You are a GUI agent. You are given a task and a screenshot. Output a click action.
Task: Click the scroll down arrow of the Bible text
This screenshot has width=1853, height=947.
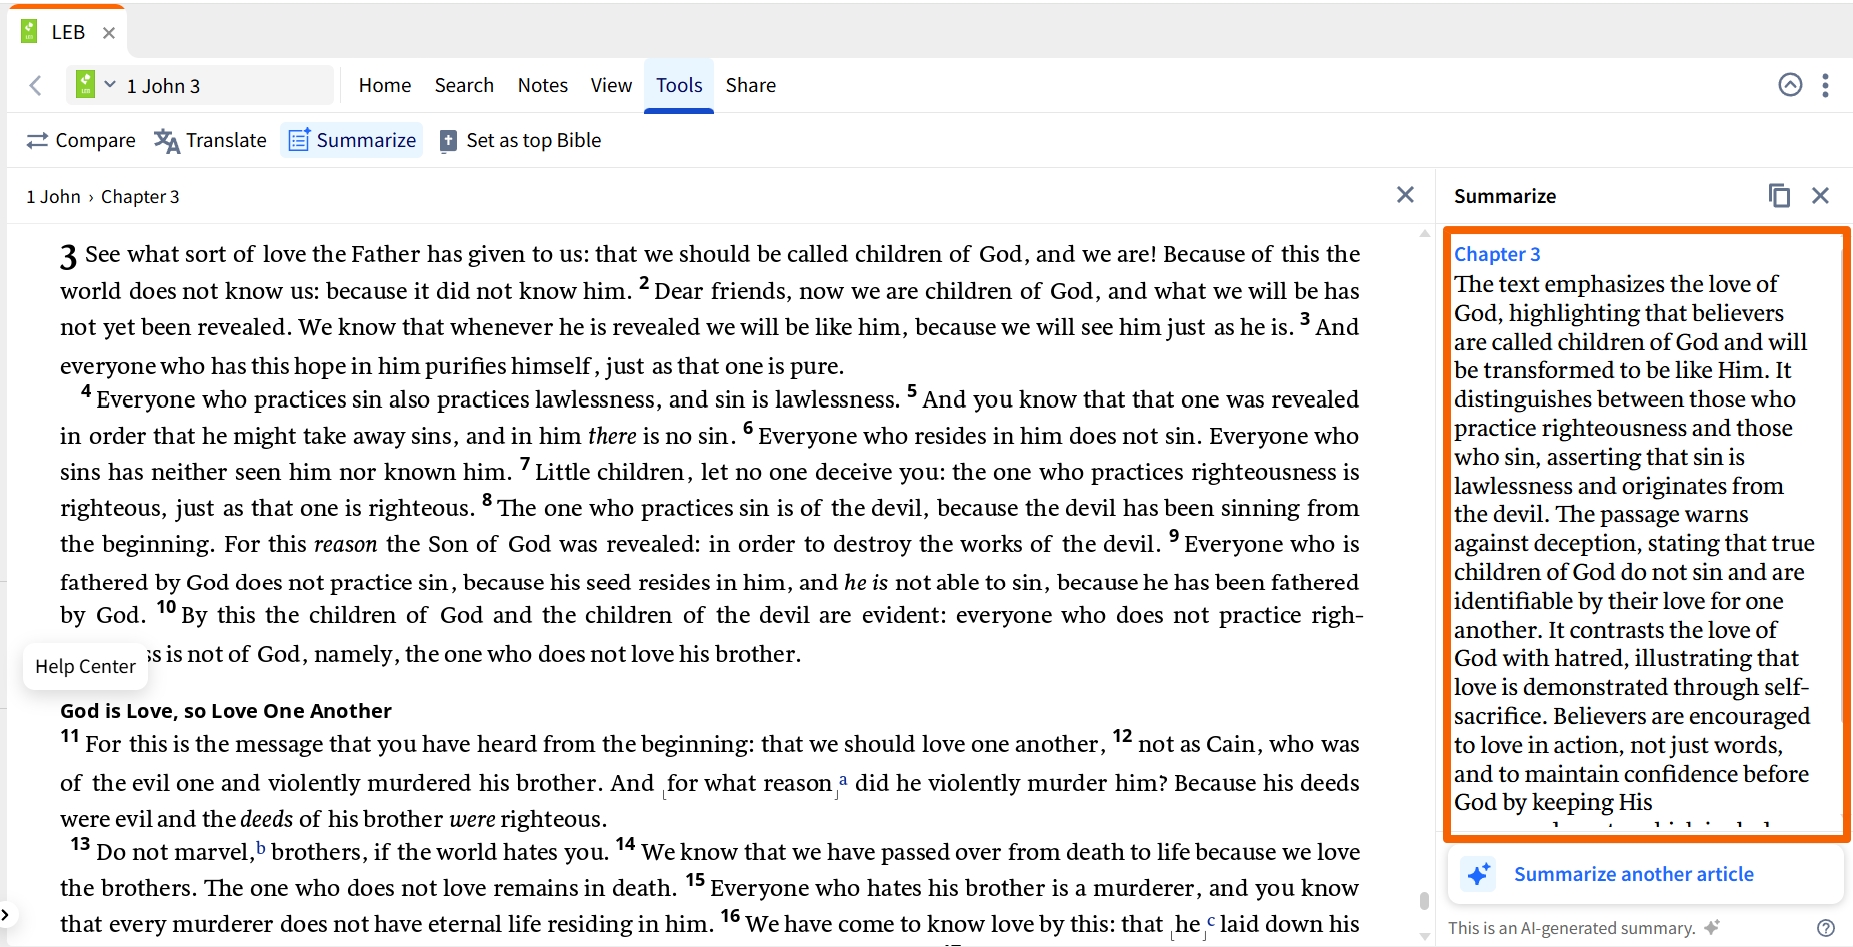[x=1424, y=937]
